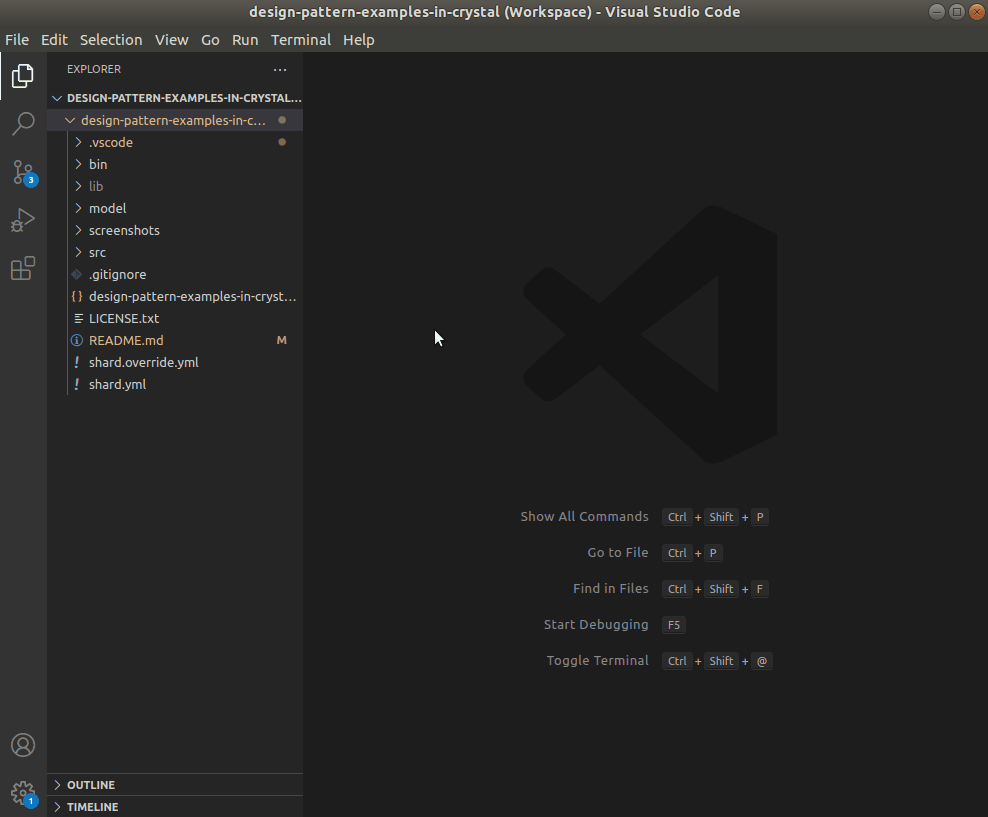Click the M status badge on README.md
Viewport: 988px width, 817px height.
click(x=282, y=341)
